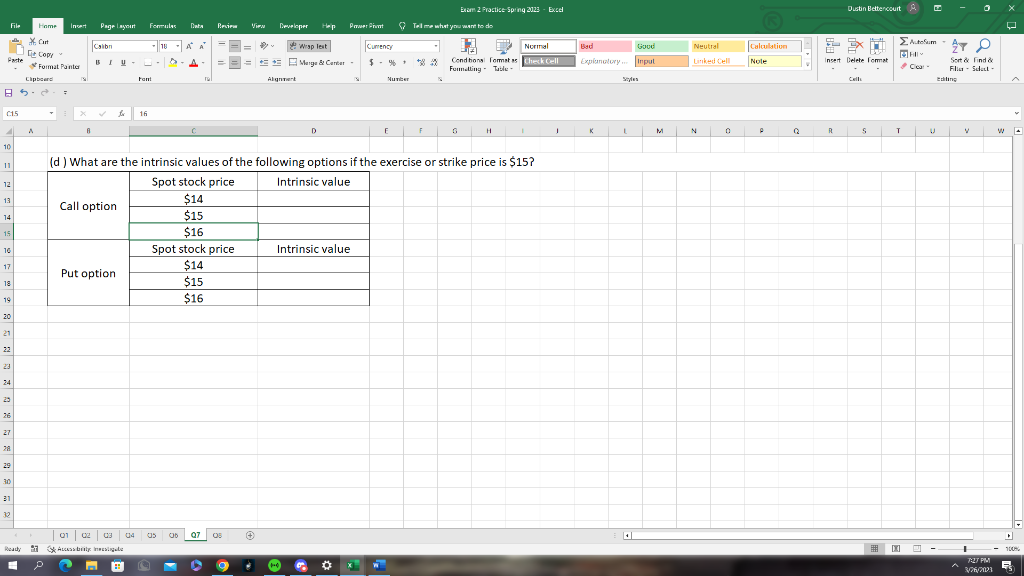Apply the yellow fill color bucket
1024x576 pixels.
click(173, 63)
